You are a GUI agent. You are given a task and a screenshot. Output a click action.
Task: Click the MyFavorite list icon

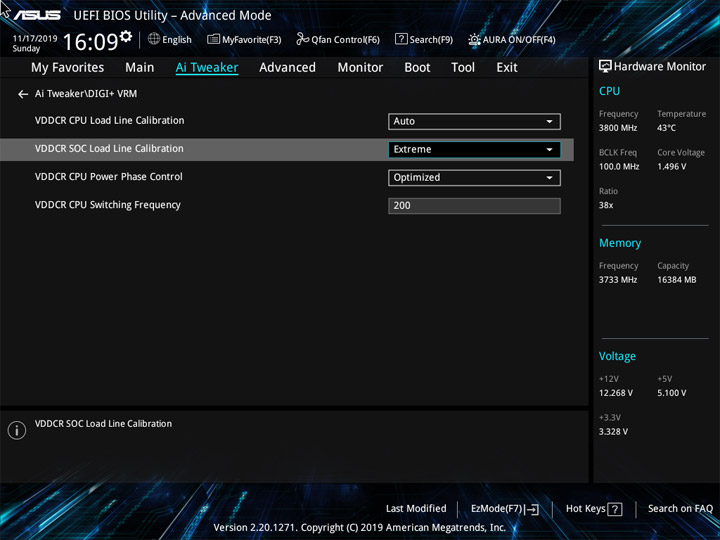coord(213,39)
